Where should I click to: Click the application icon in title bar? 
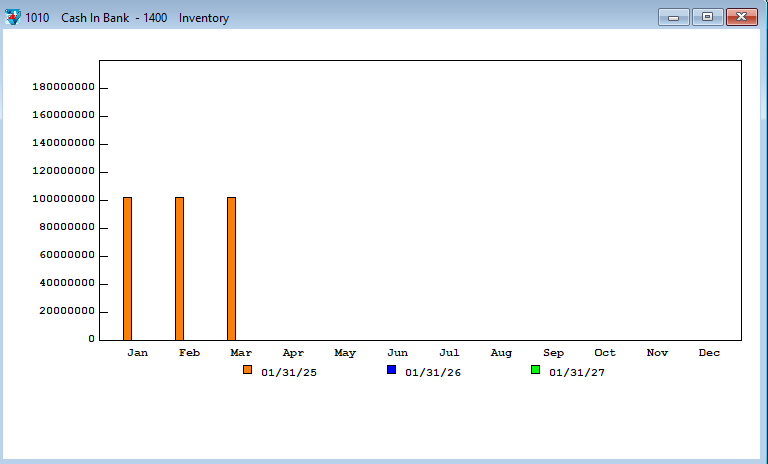(x=13, y=17)
